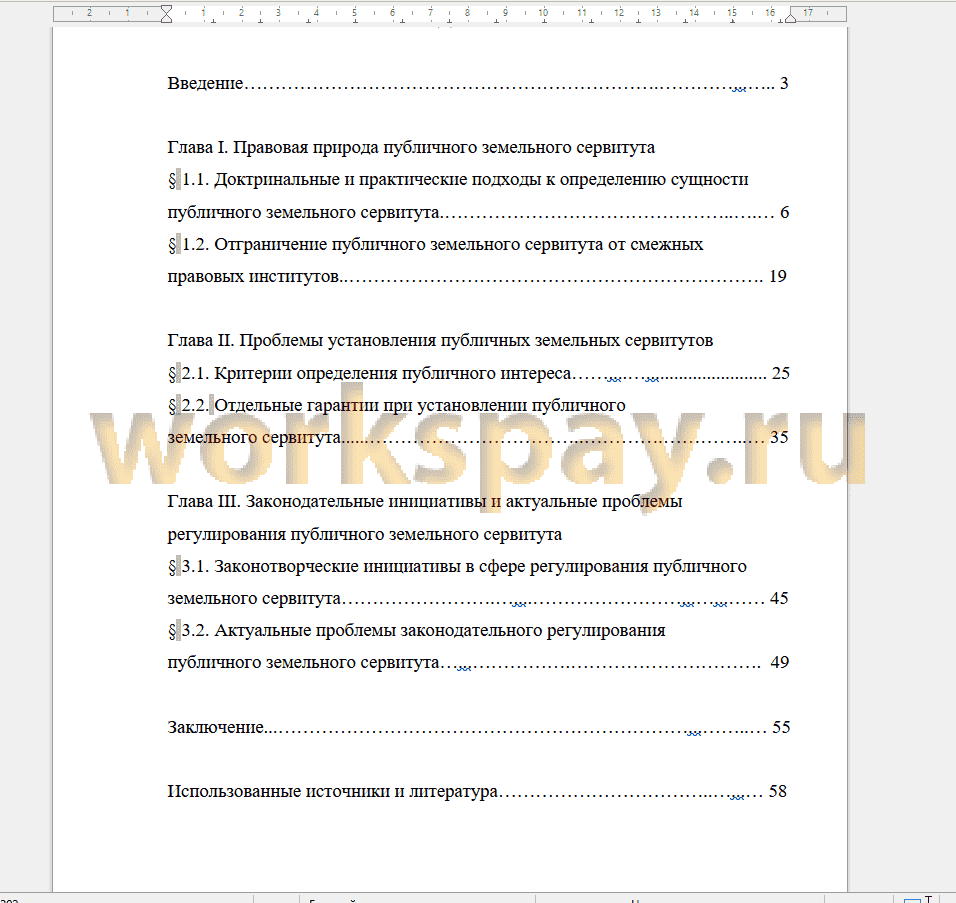Screen dimensions: 956x903
Task: Click the word "Введение" in the contents
Action: pyautogui.click(x=205, y=84)
